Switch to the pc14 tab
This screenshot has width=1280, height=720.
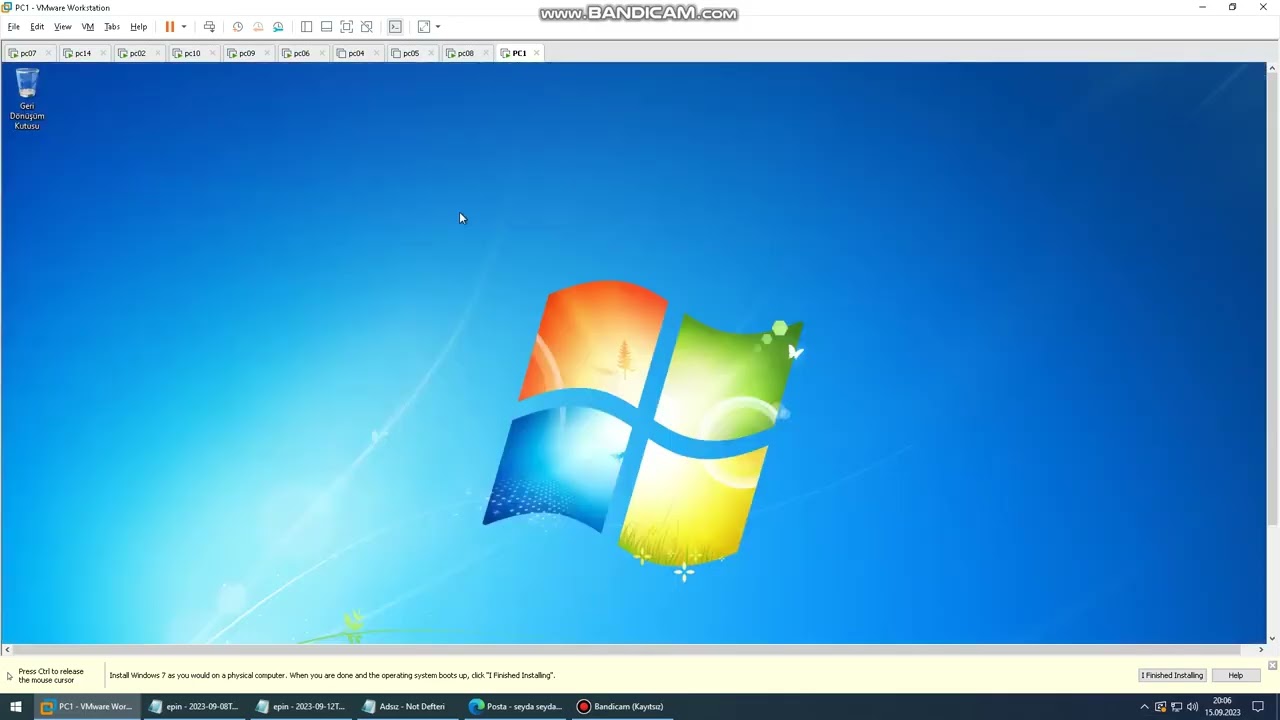click(x=83, y=53)
